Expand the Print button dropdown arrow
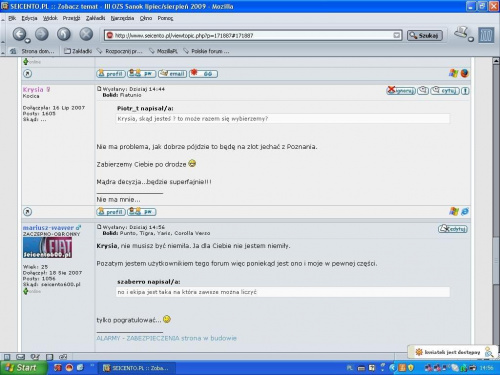This screenshot has height=375, width=500. click(471, 39)
